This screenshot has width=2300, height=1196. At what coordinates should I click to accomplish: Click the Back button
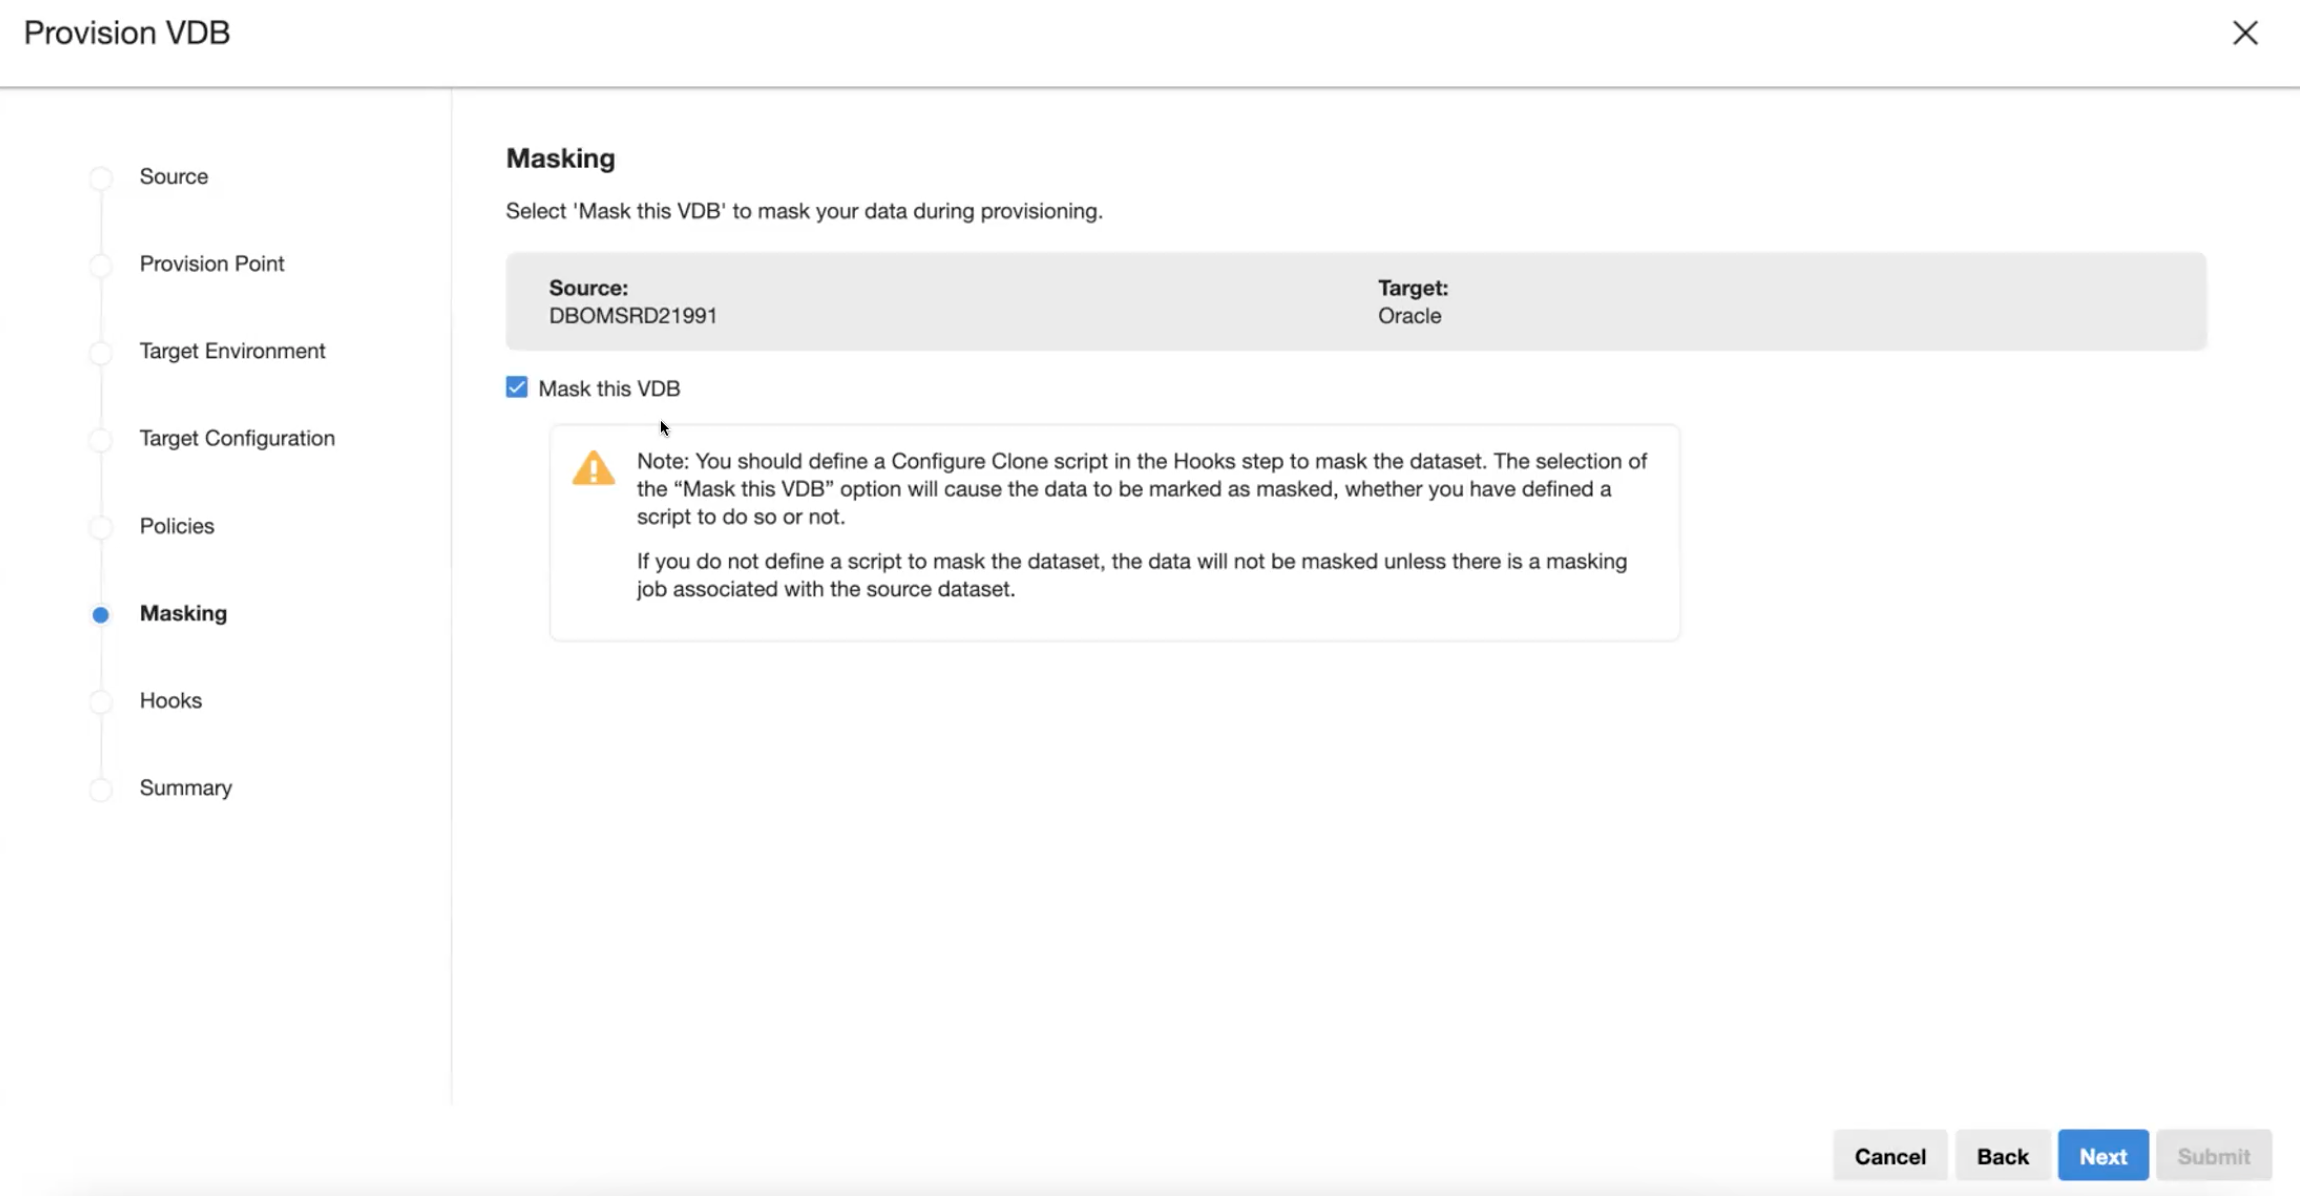click(2002, 1156)
